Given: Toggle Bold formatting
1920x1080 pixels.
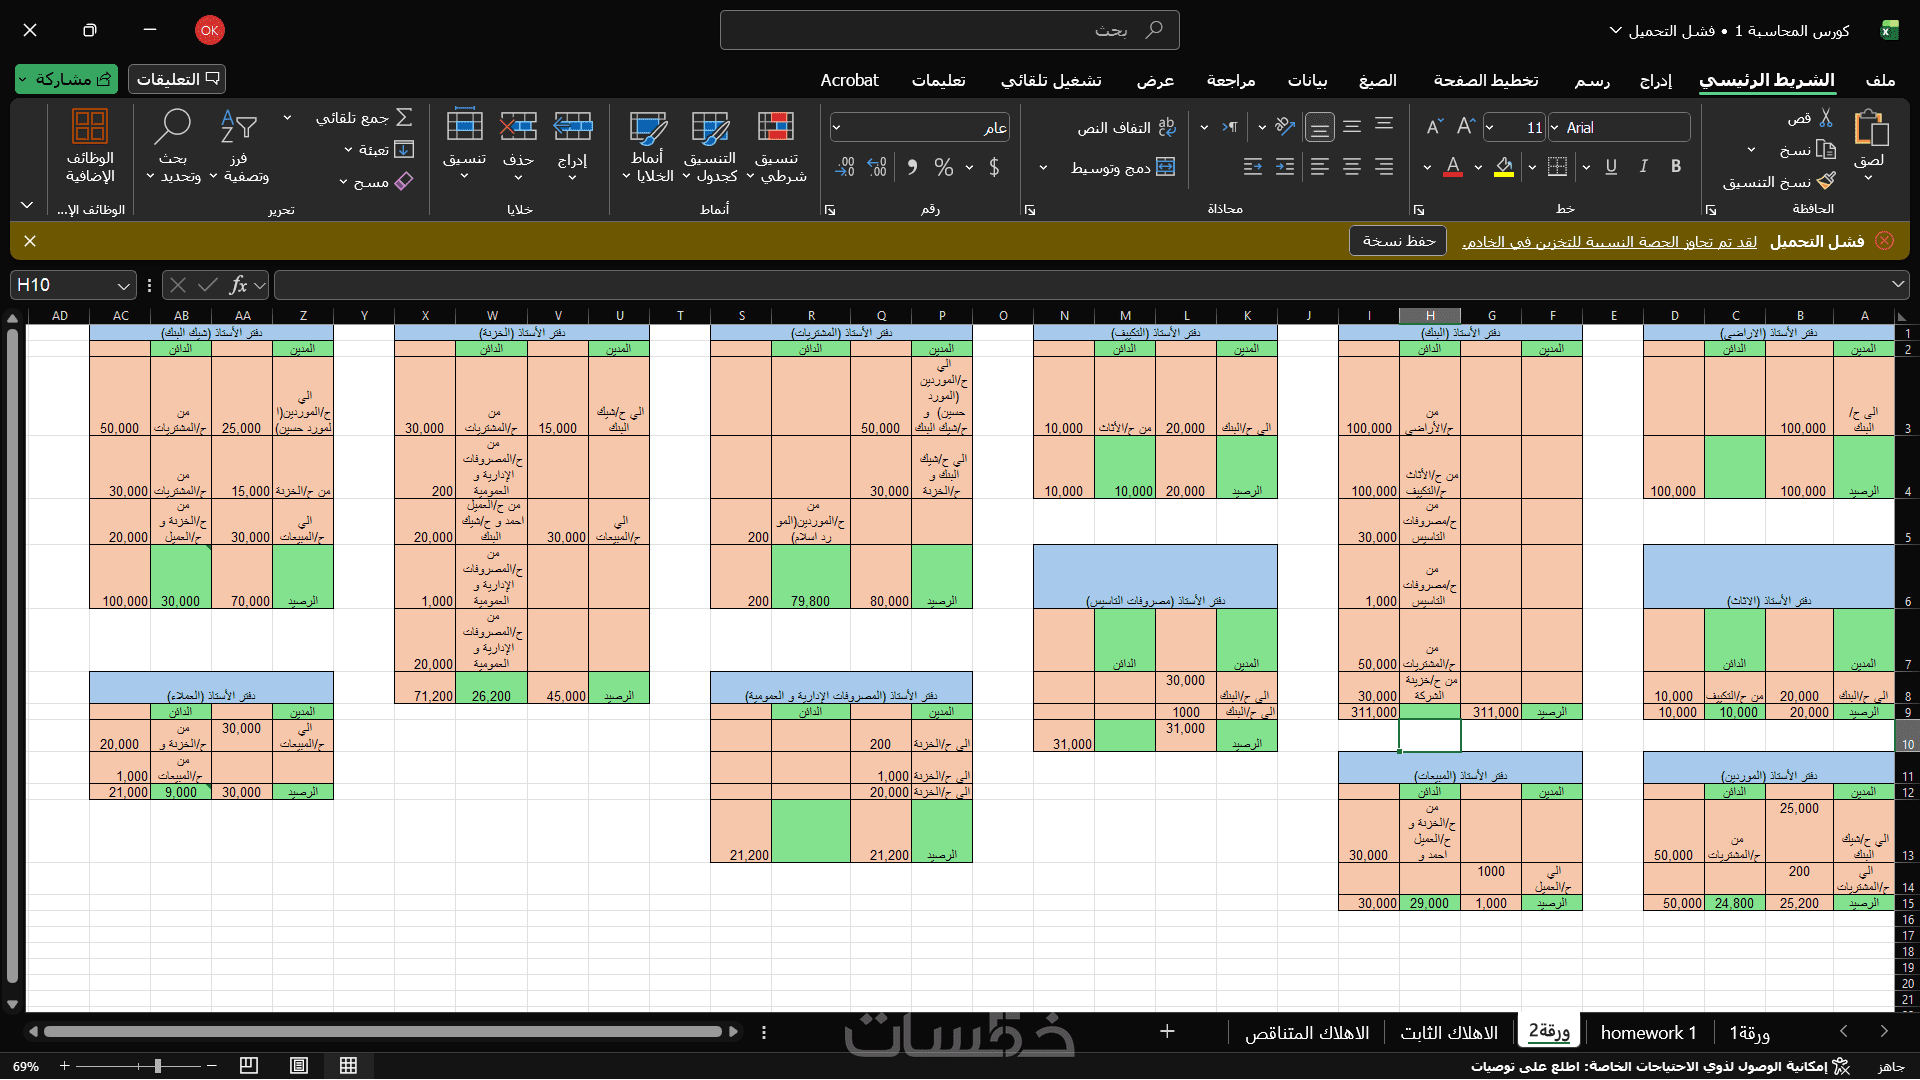Looking at the screenshot, I should tap(1676, 167).
